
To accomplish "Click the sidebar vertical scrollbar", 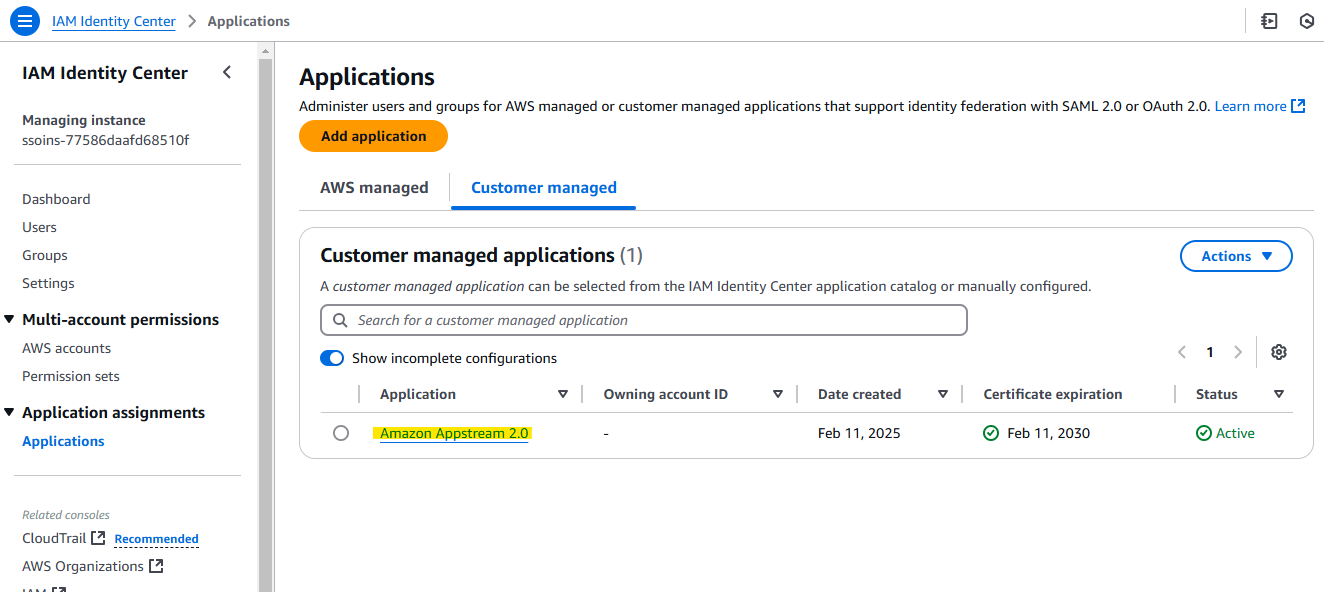I will point(265,300).
